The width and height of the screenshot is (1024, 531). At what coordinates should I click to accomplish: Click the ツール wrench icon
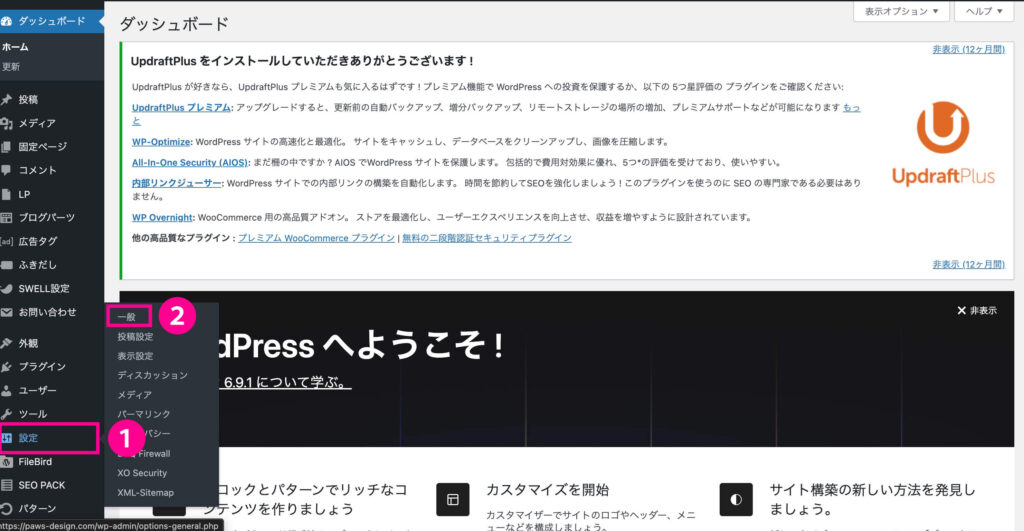point(8,414)
